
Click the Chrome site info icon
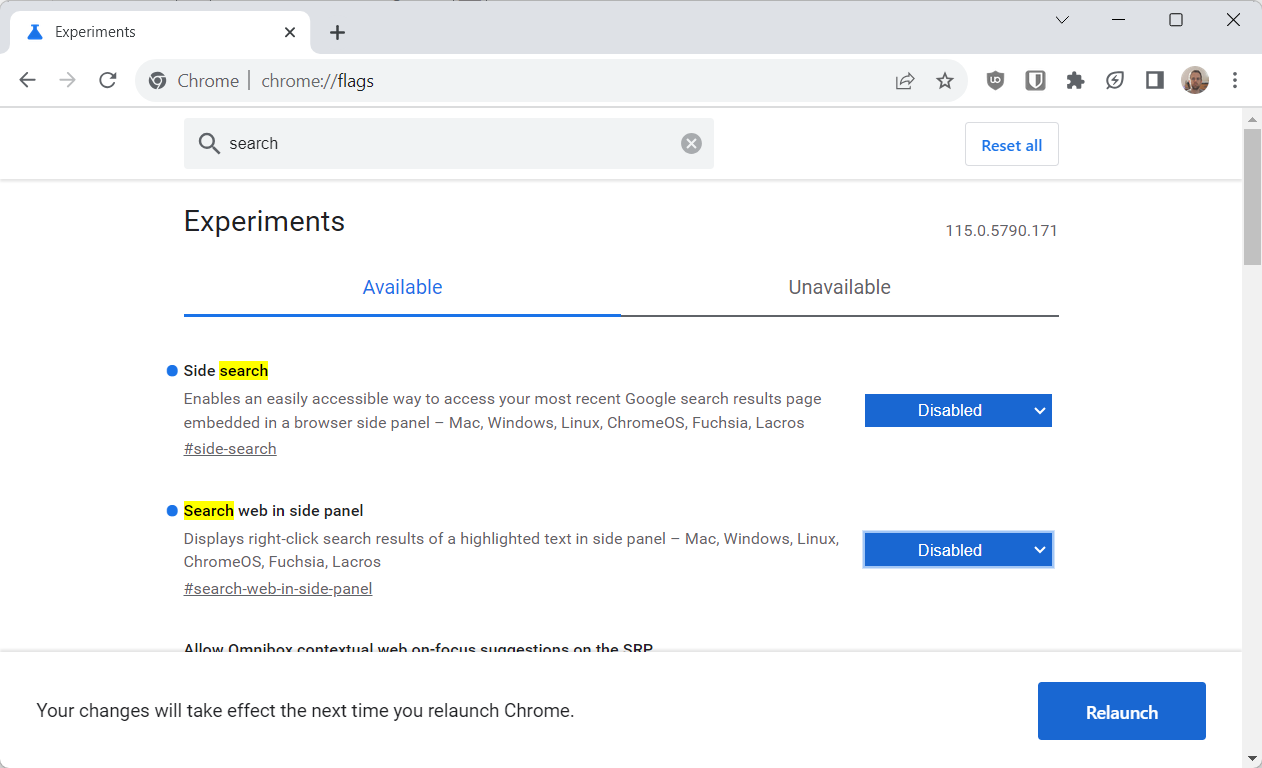[157, 81]
